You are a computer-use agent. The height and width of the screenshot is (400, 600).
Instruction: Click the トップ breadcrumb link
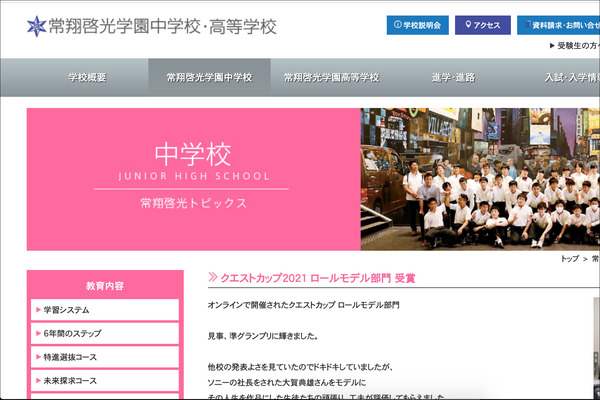click(569, 258)
